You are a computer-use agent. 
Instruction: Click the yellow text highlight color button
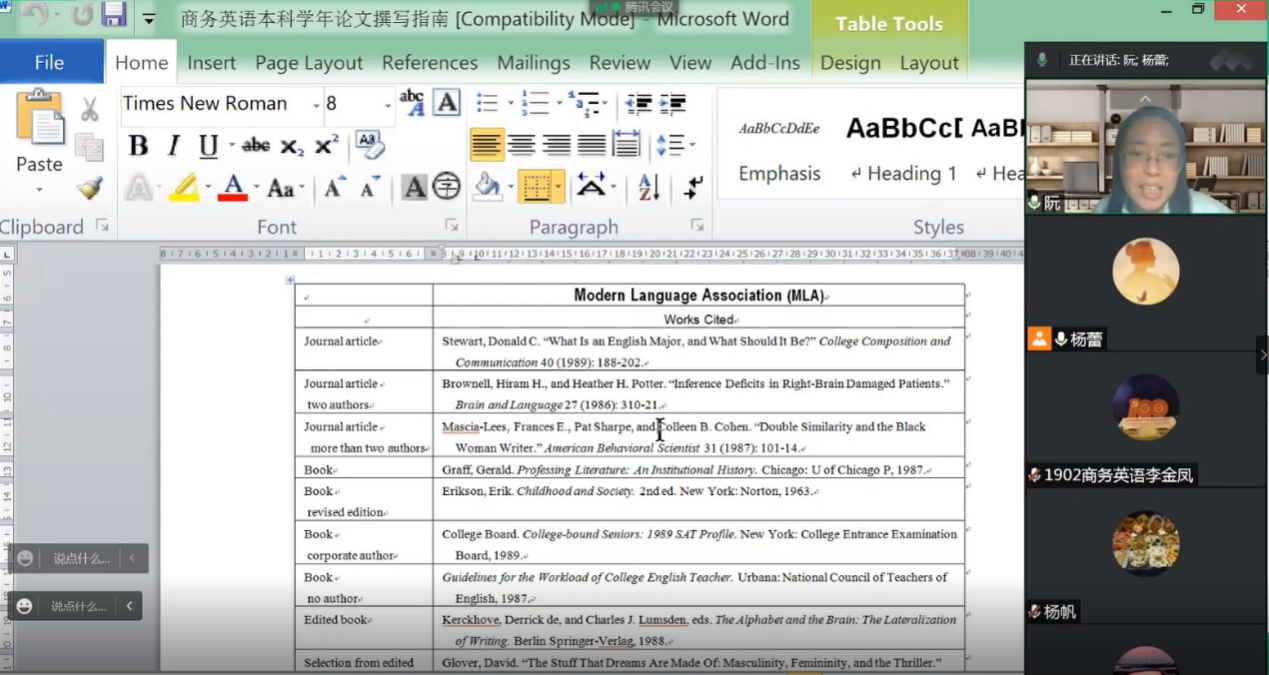point(183,187)
